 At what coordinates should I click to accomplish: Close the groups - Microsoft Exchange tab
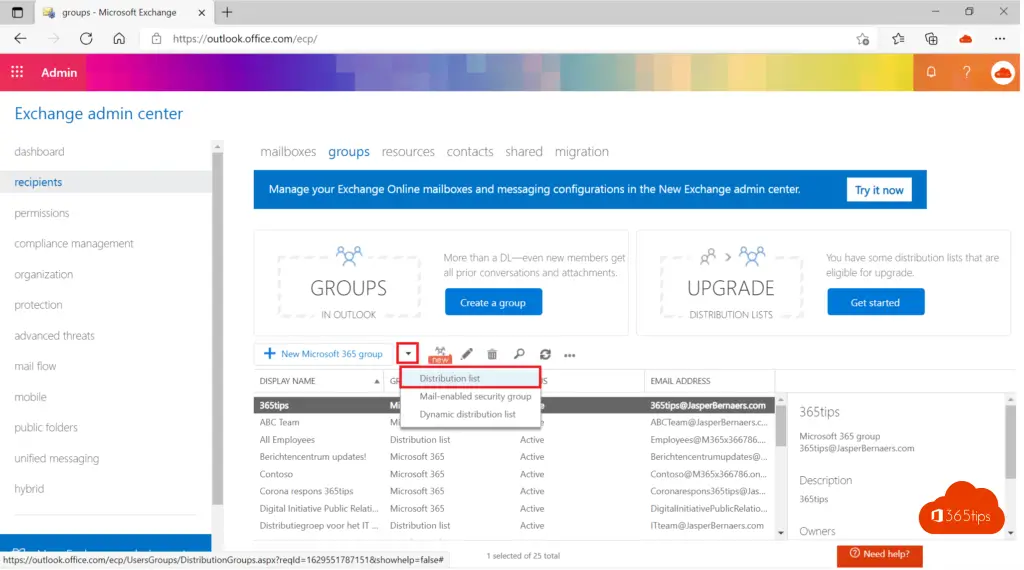(x=202, y=12)
